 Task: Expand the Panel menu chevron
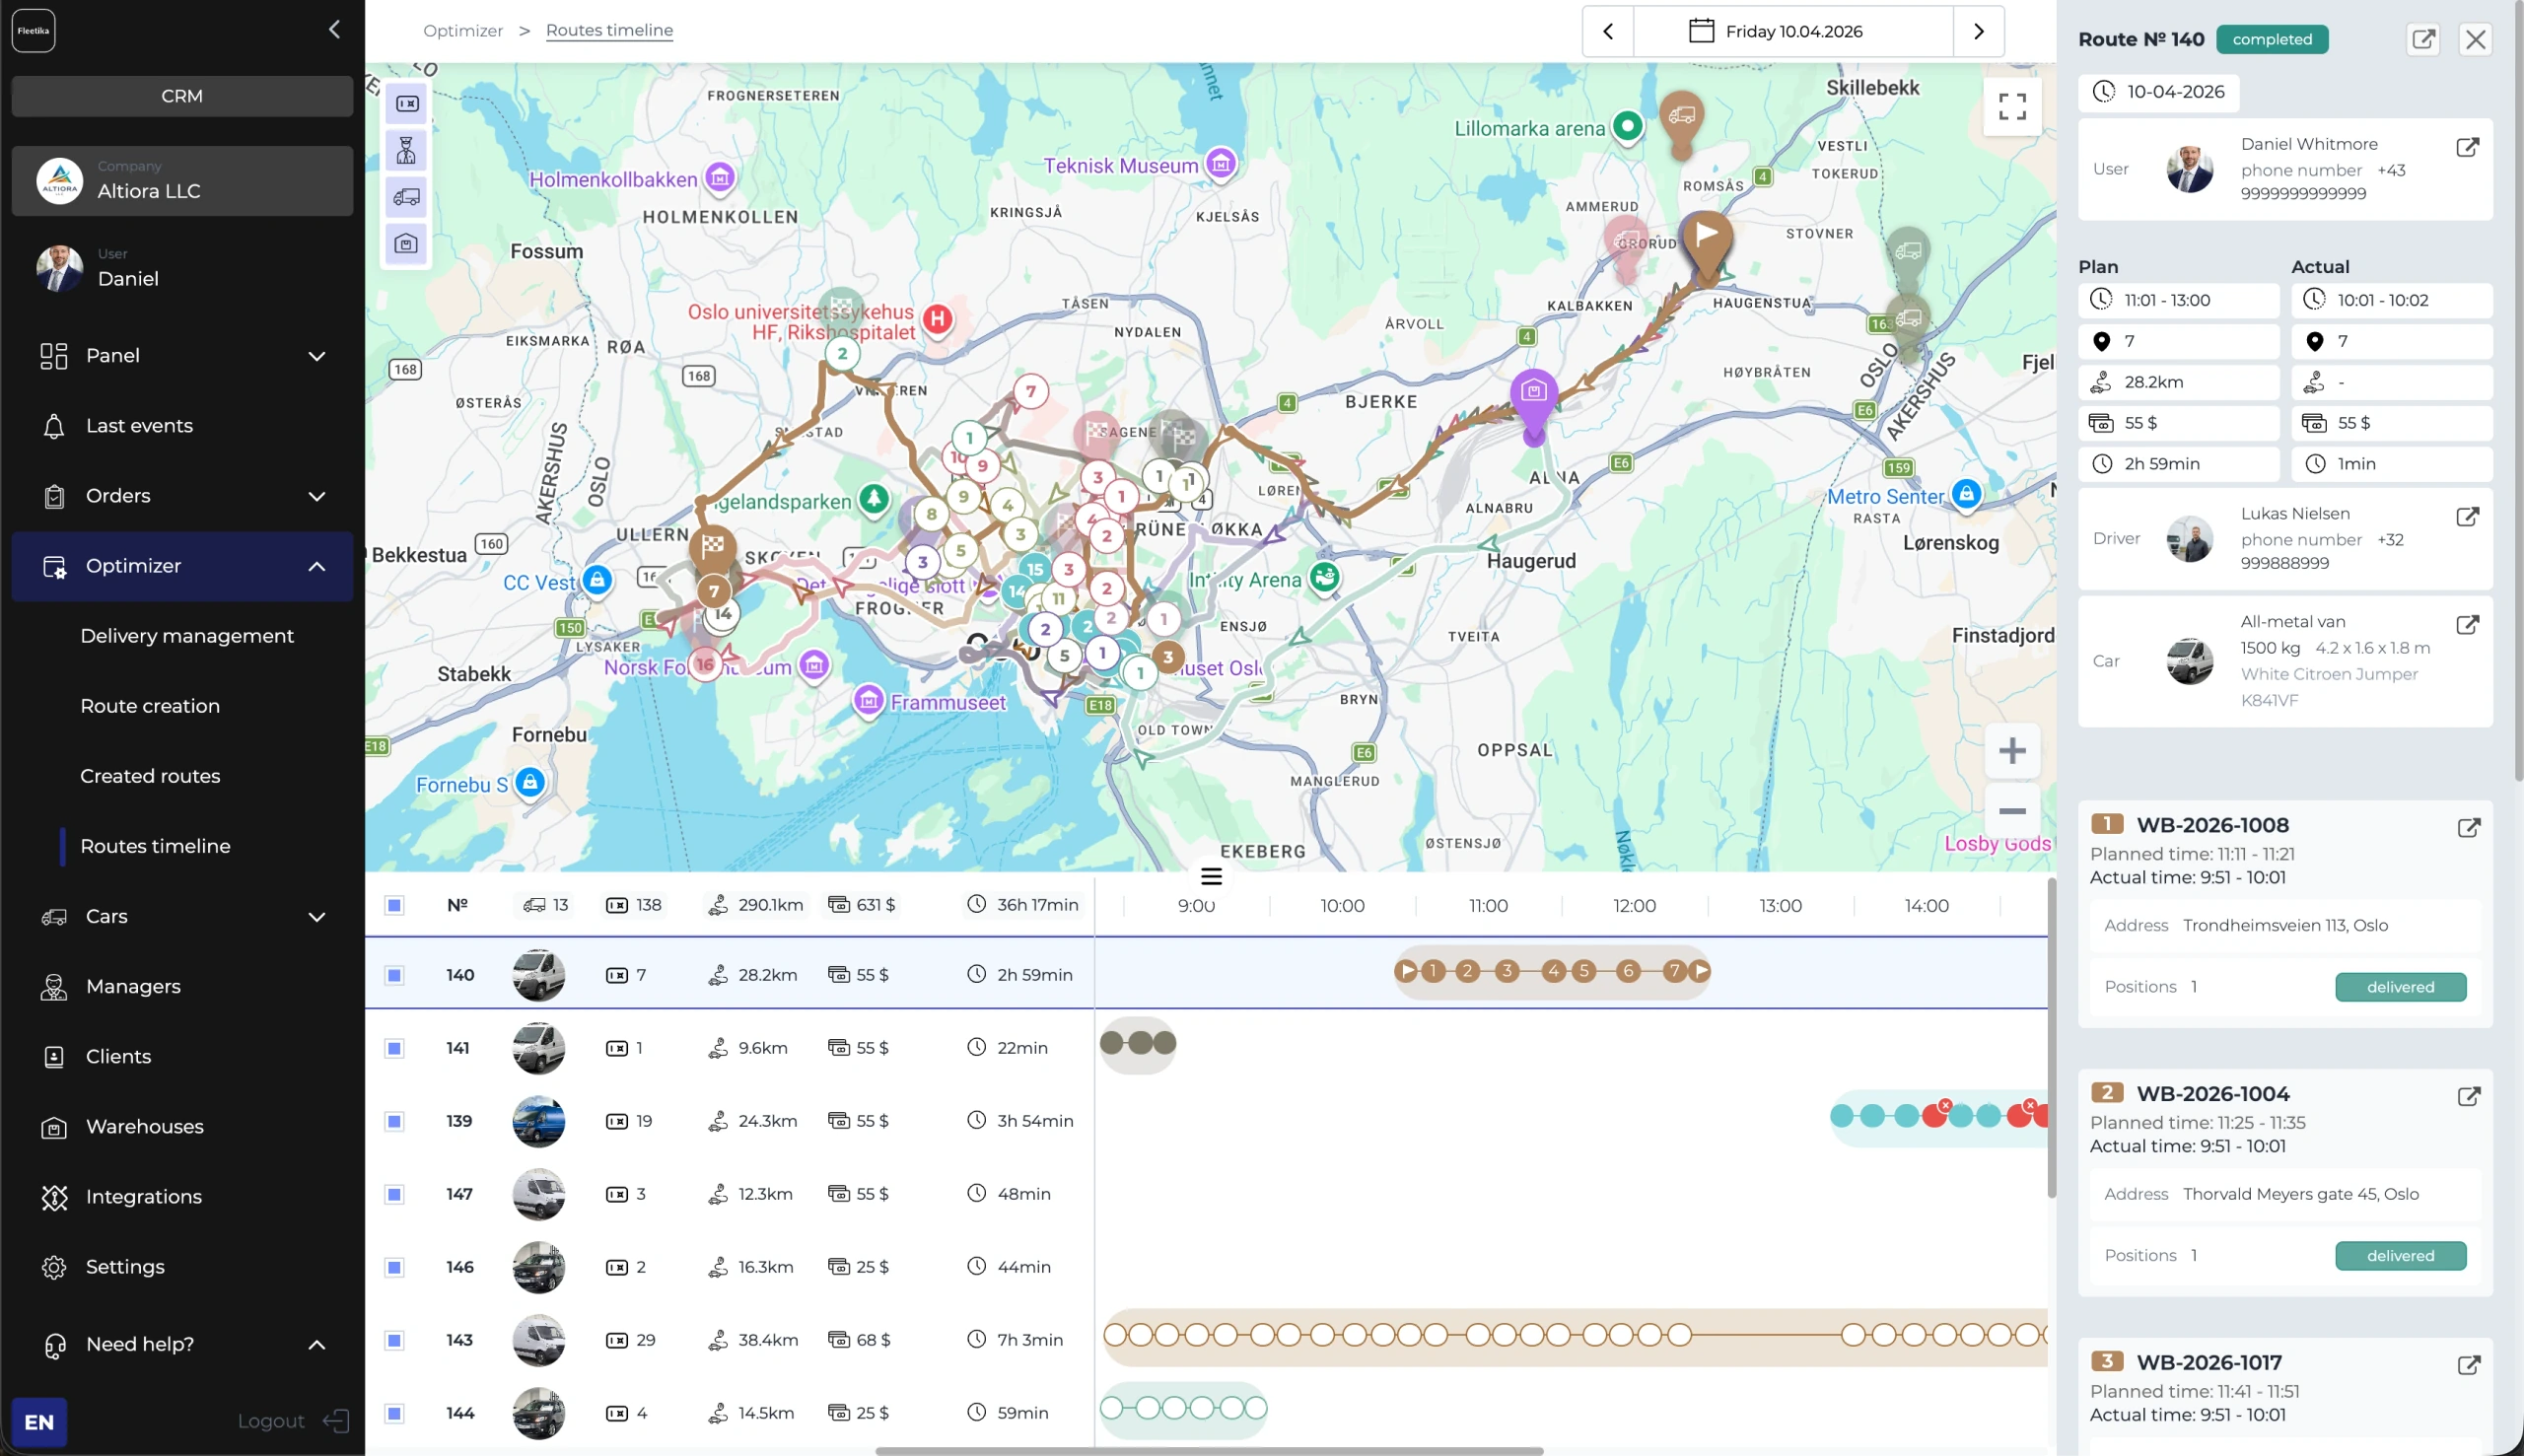(317, 356)
